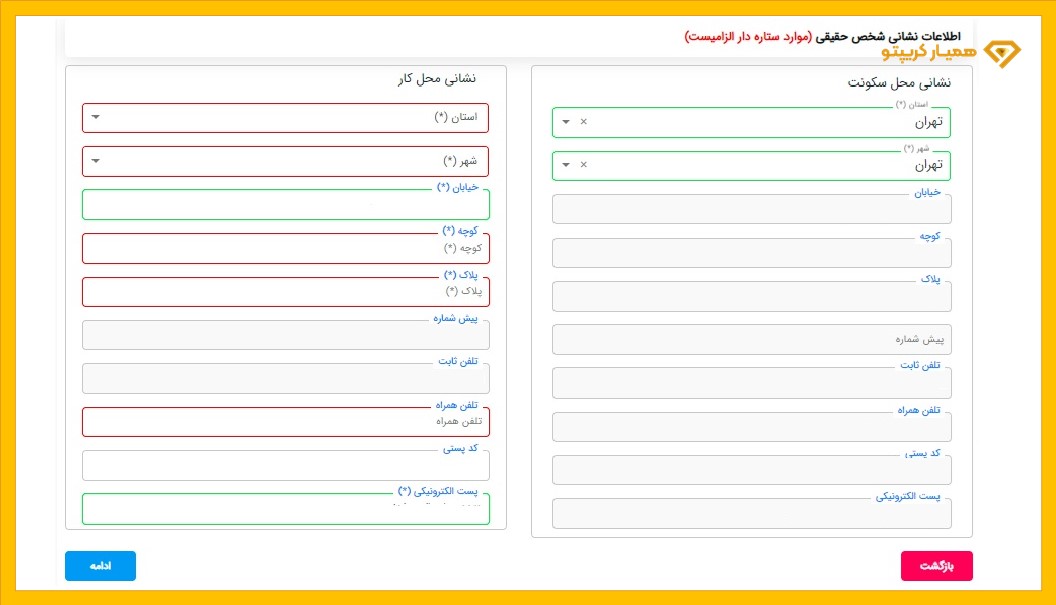This screenshot has height=605, width=1056.
Task: Click the کد پستی field in residence address
Action: 750,469
